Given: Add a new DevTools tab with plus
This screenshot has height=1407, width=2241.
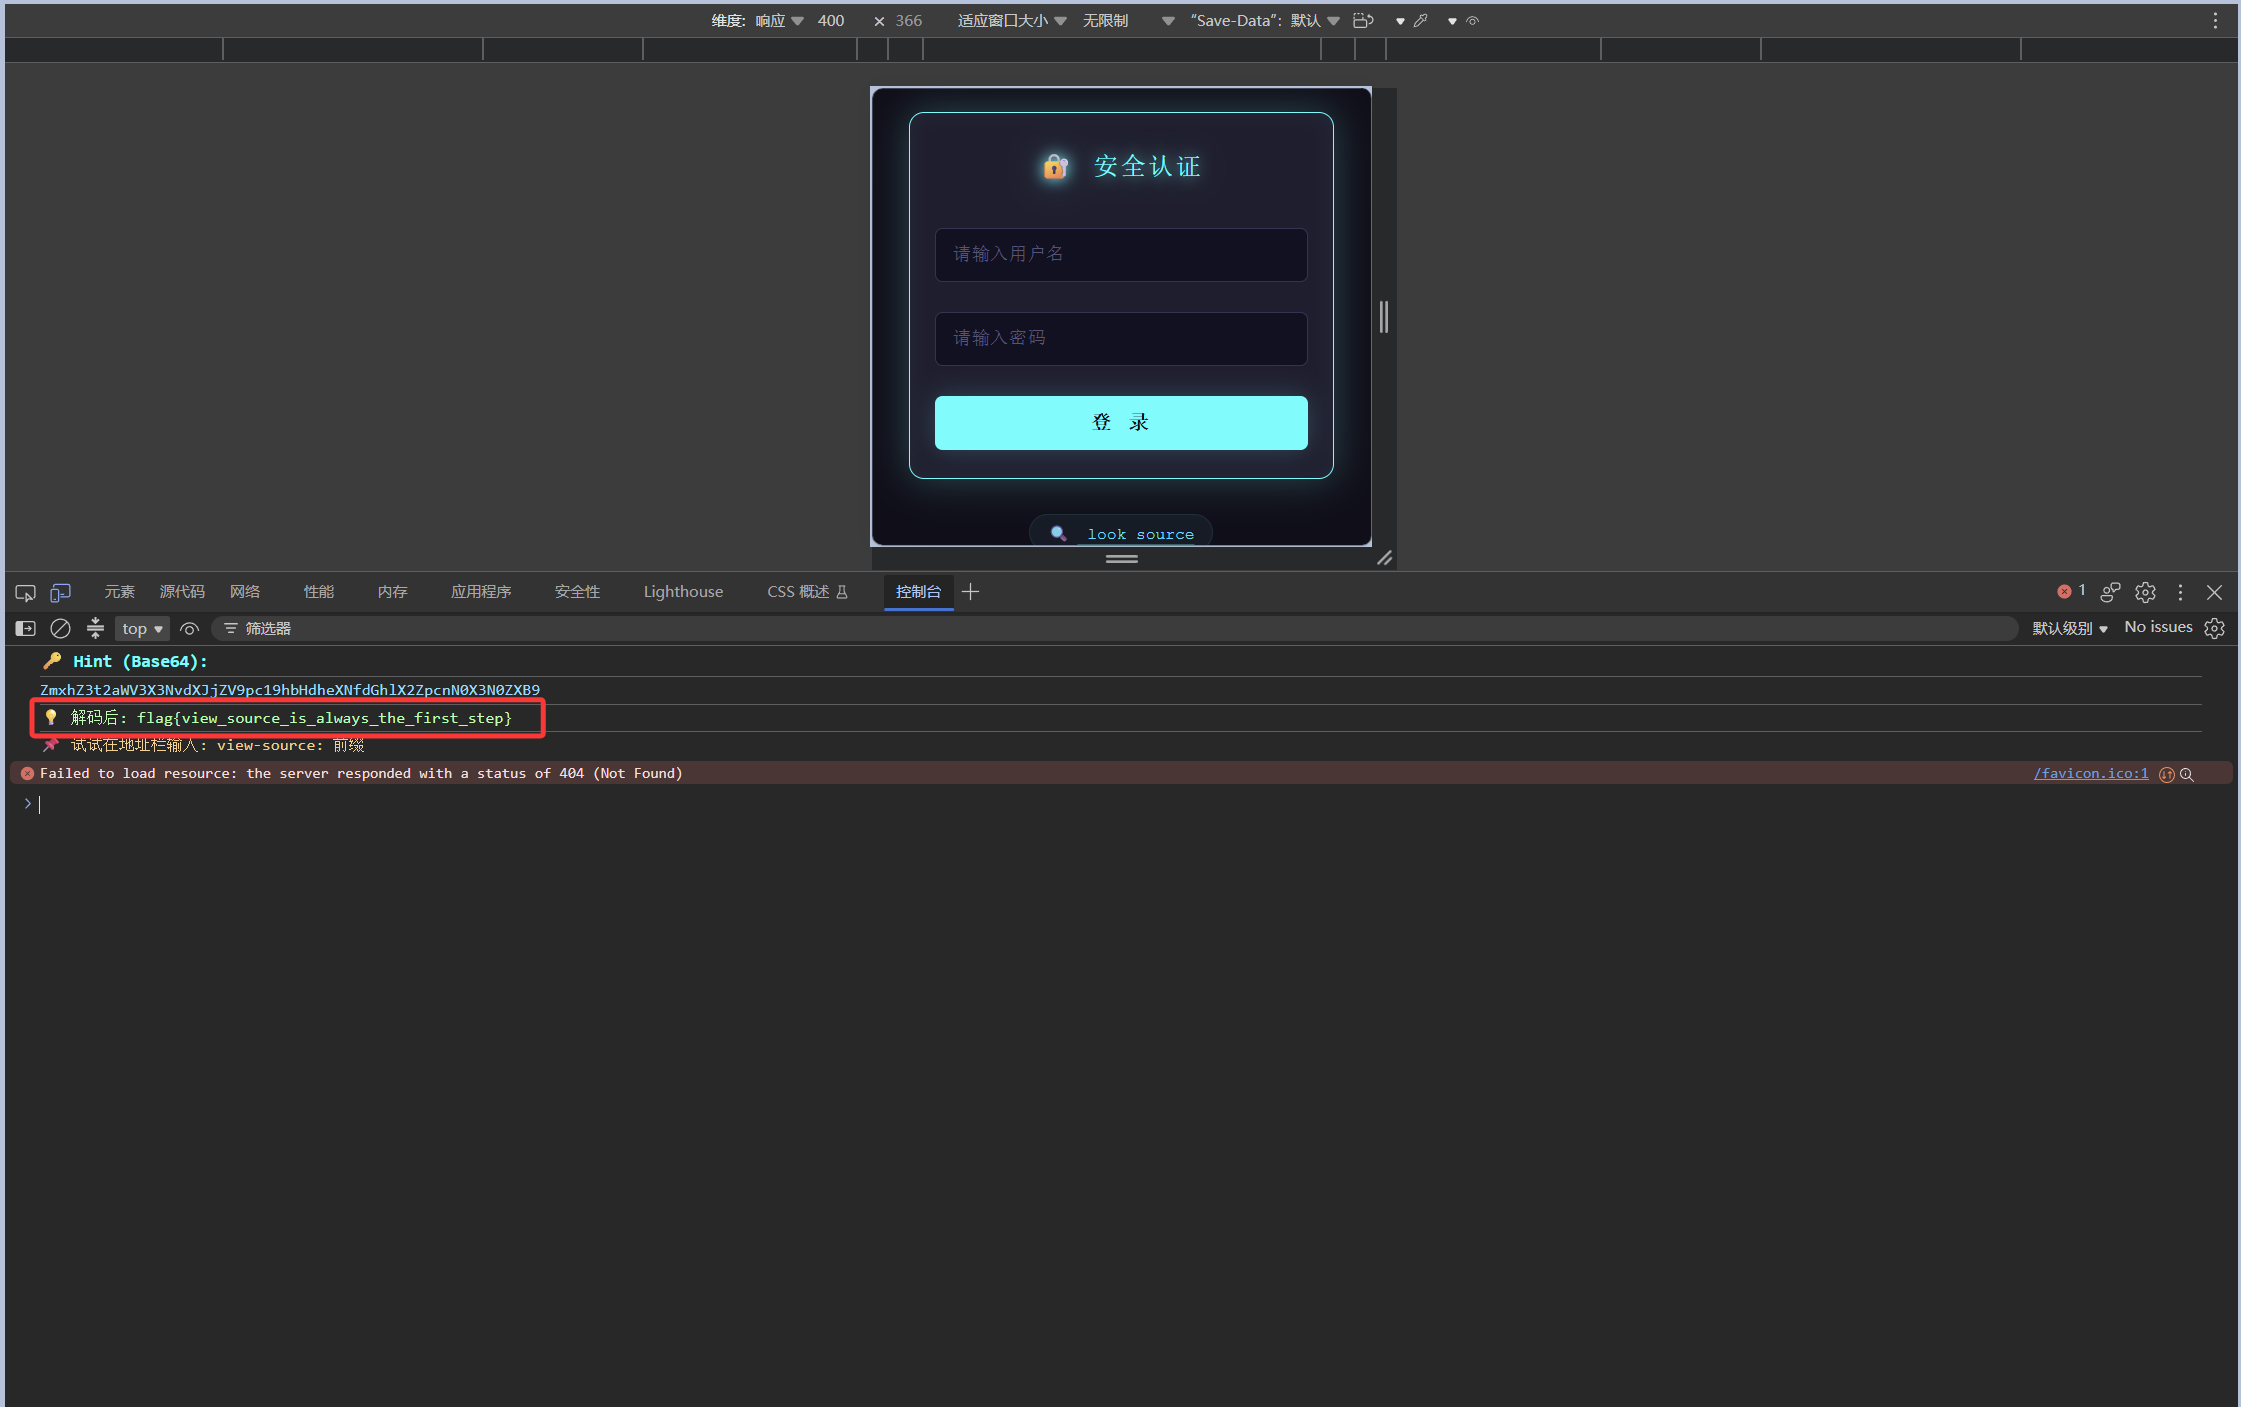Looking at the screenshot, I should (x=970, y=592).
